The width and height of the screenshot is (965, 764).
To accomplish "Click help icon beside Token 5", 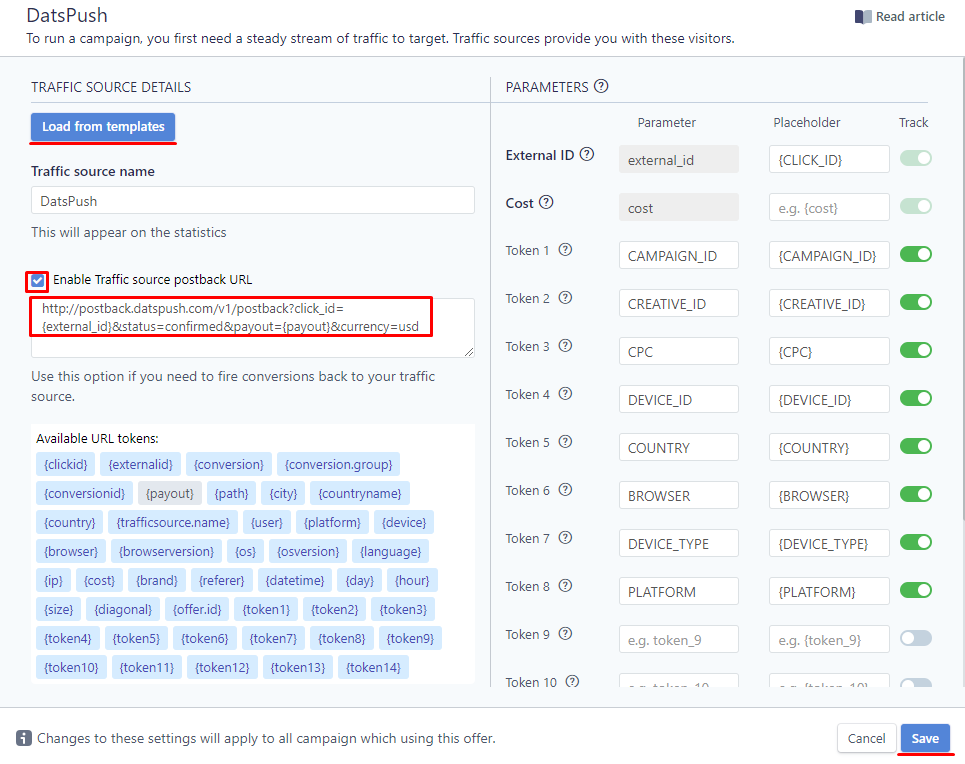I will 565,441.
